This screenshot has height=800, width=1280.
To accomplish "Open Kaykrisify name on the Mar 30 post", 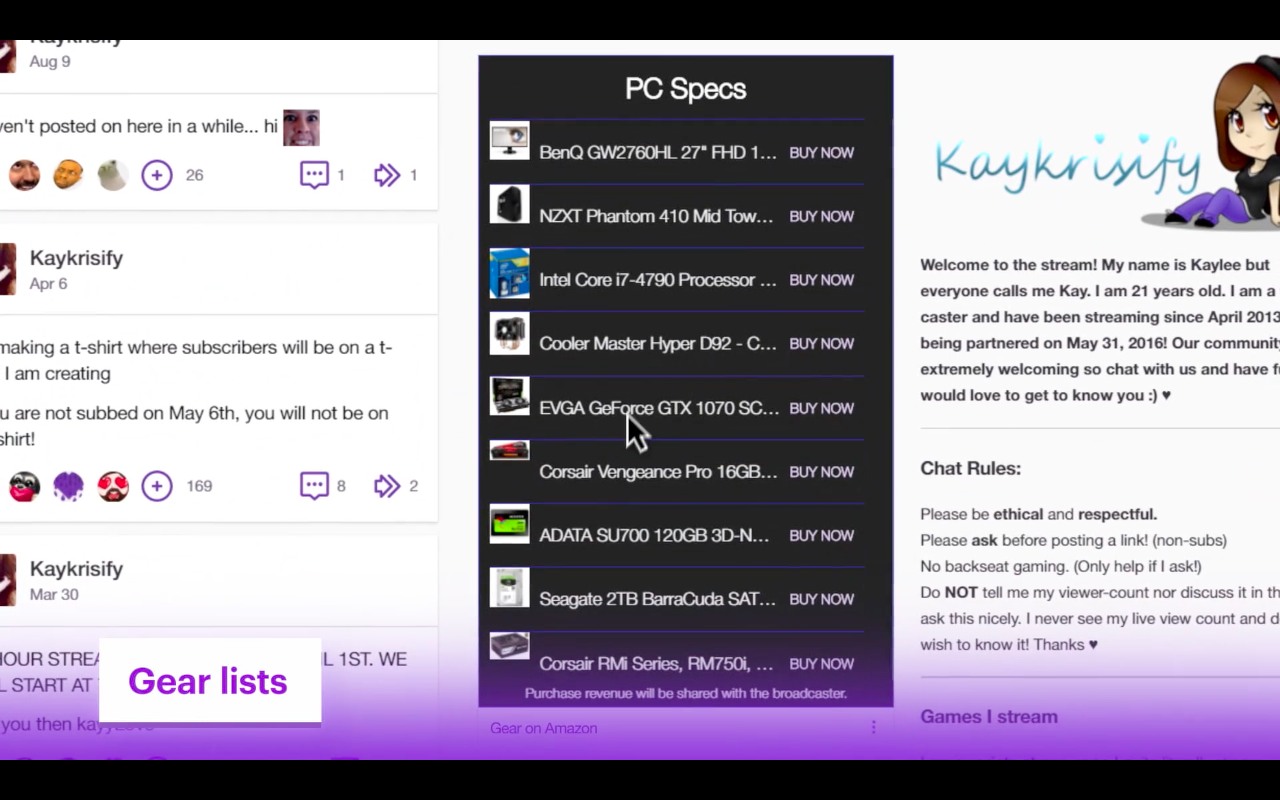I will 76,569.
